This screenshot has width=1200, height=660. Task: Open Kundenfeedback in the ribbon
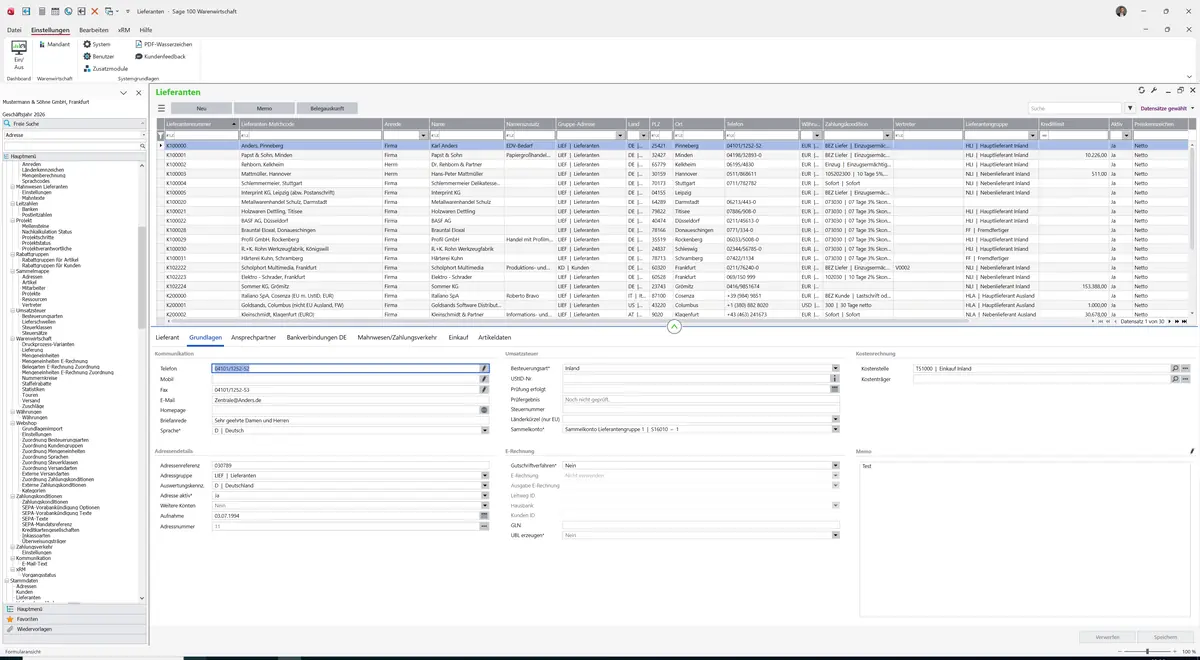pos(160,56)
